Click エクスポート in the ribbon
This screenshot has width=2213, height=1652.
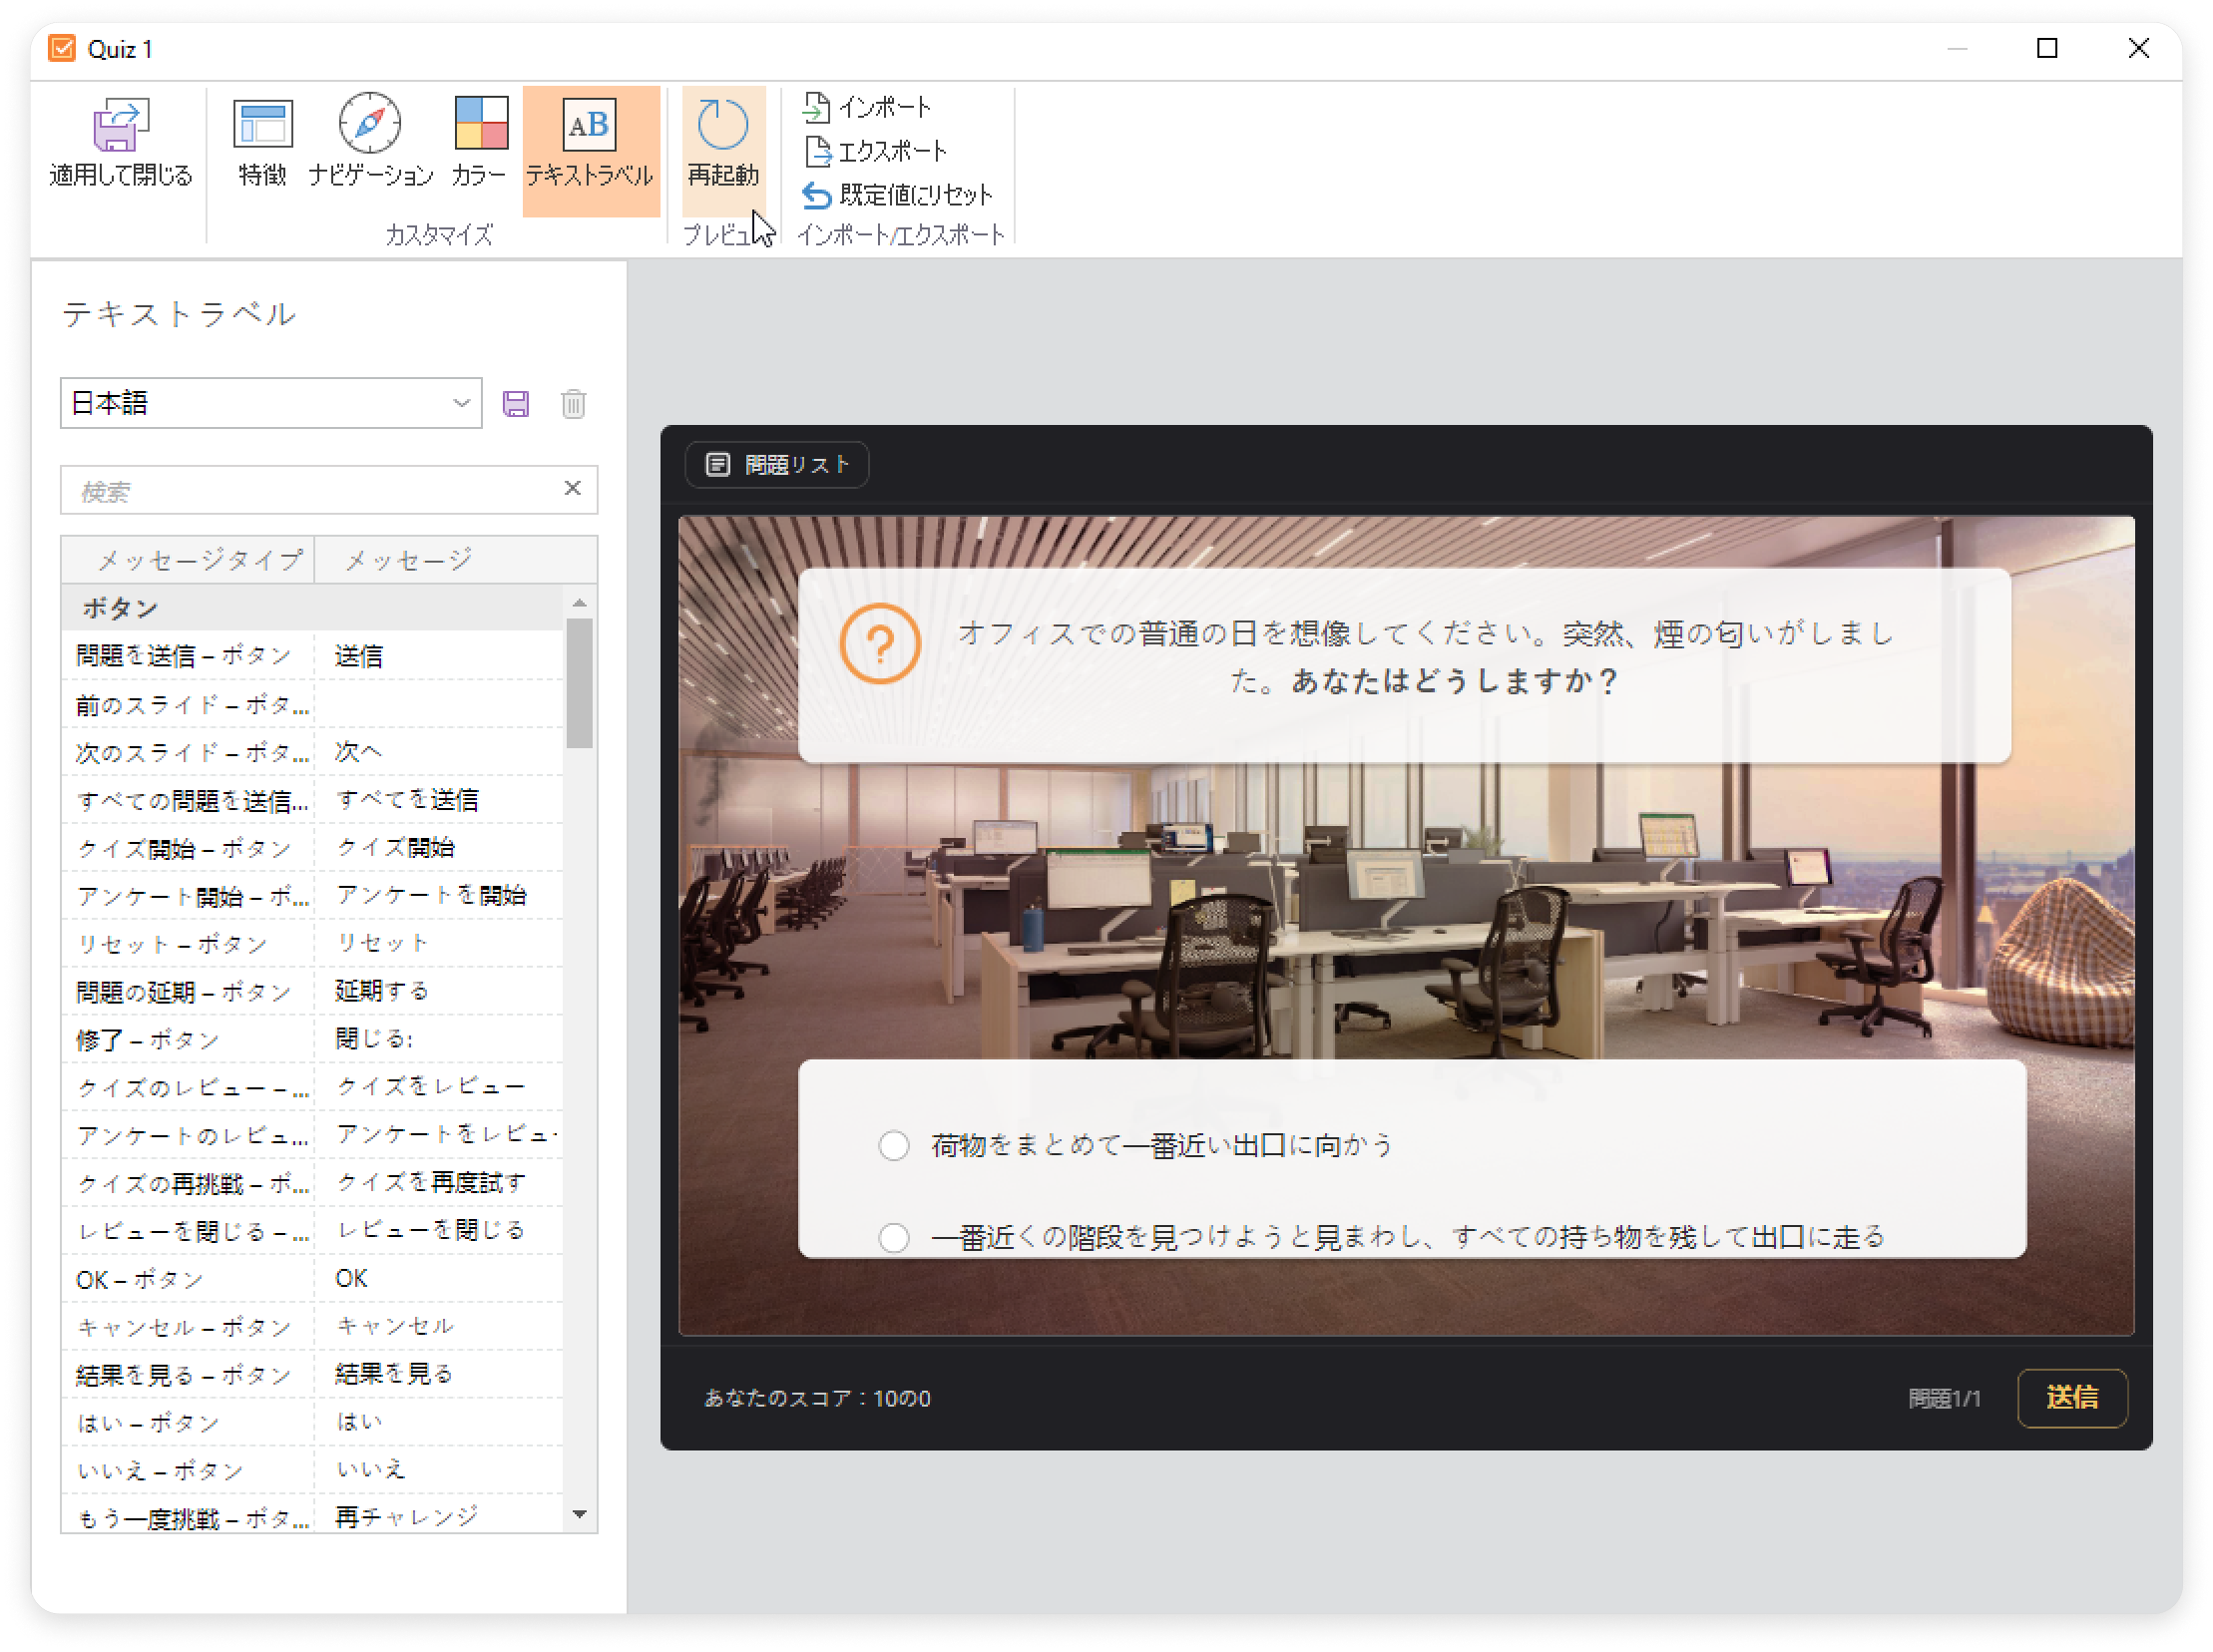point(876,151)
